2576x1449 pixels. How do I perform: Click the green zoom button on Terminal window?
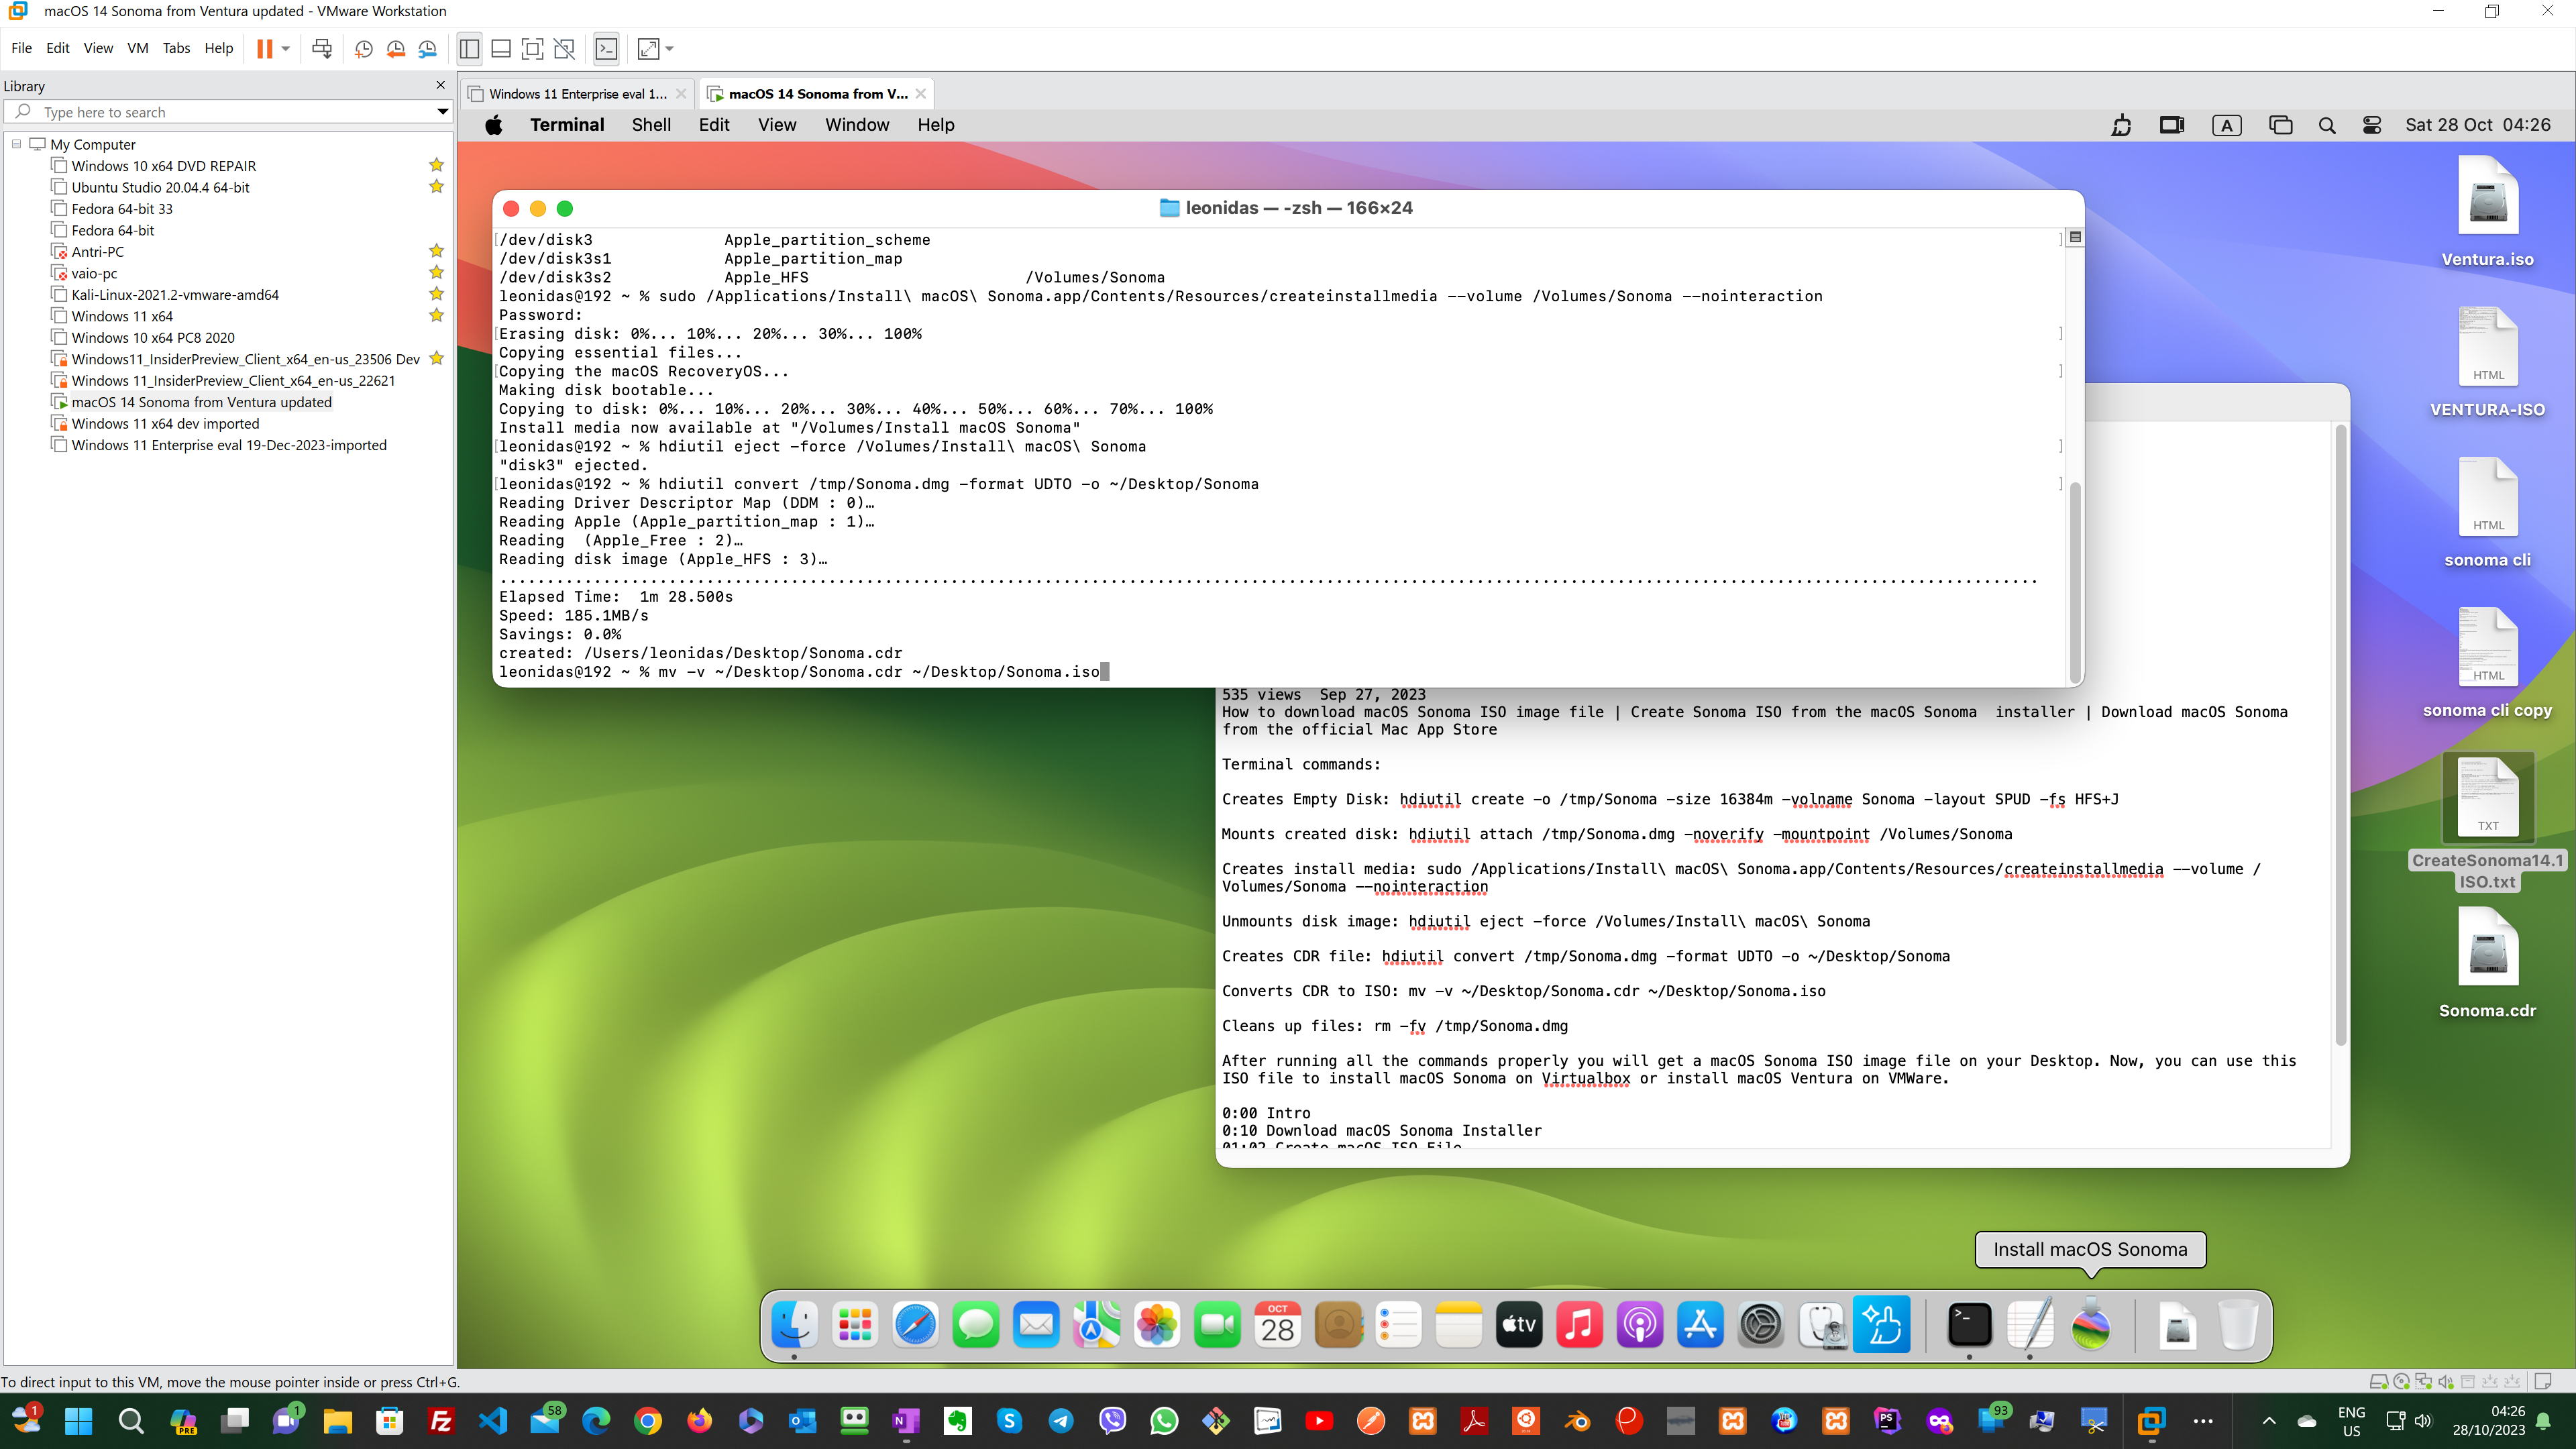click(565, 208)
